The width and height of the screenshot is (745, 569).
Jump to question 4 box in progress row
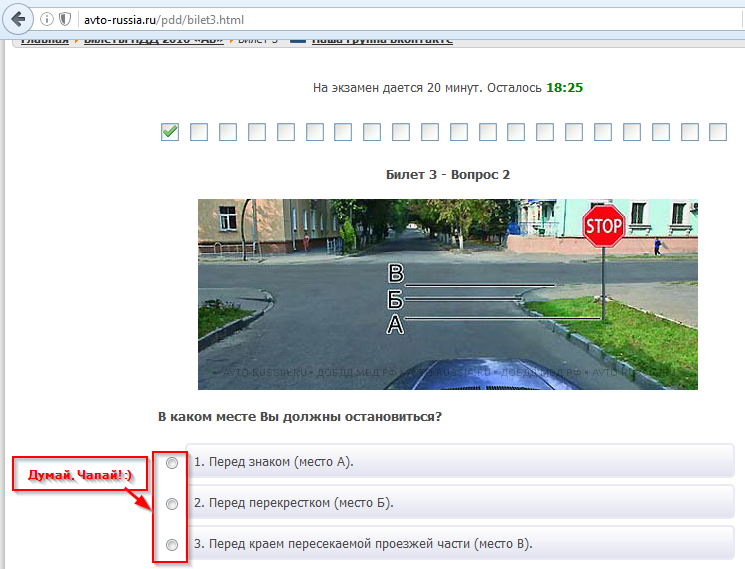pos(257,132)
